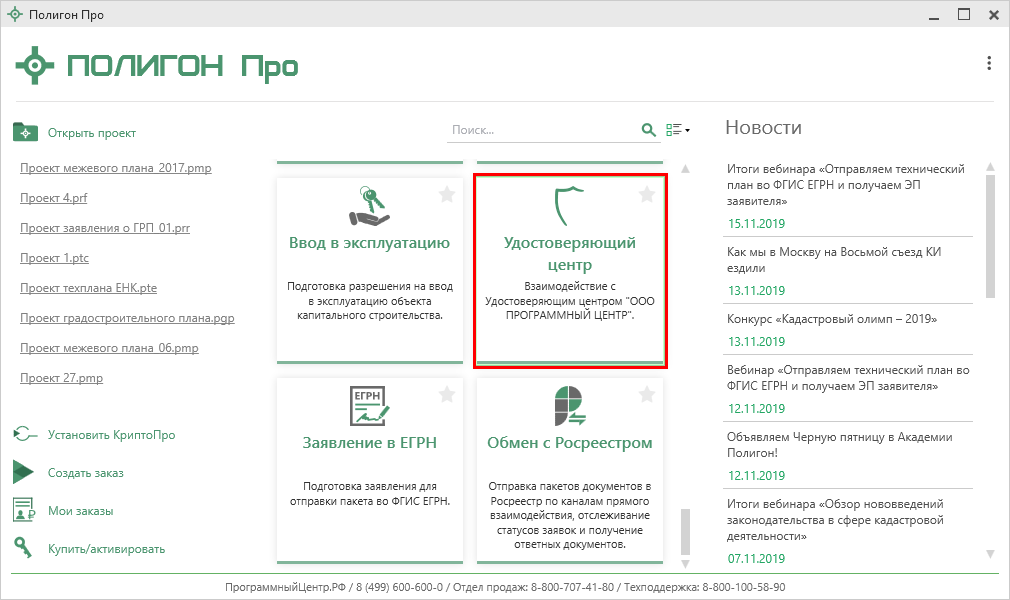Open the Проект техплана ЕНК.pte file
Viewport: 1010px width, 600px height.
[x=88, y=288]
